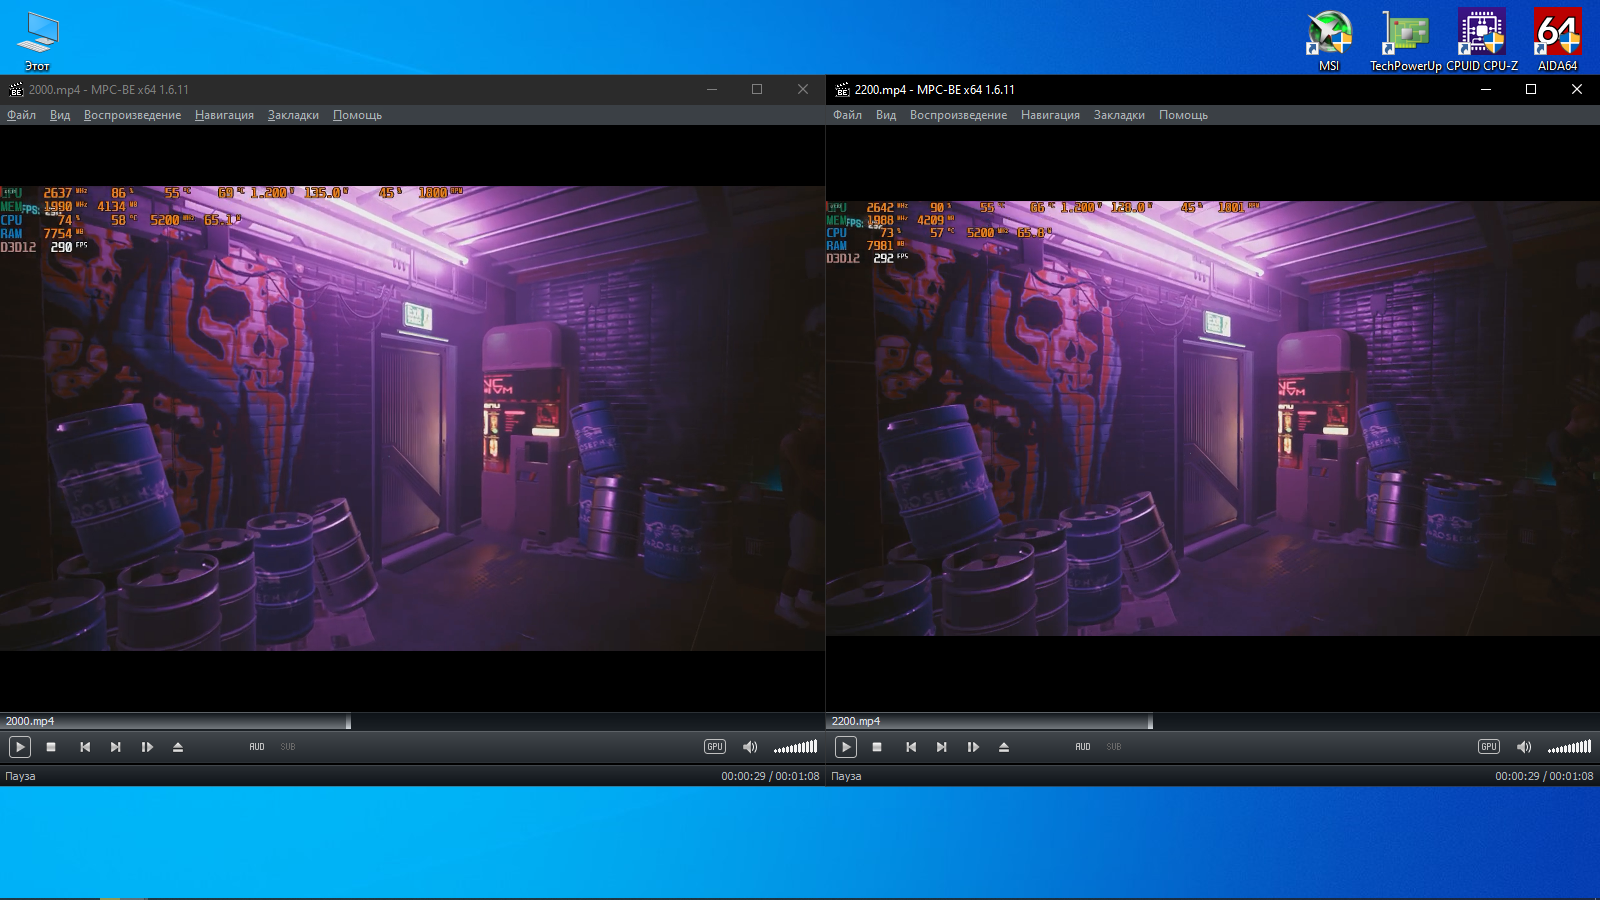Image resolution: width=1600 pixels, height=900 pixels.
Task: Open Закладки menu in 2200.mp4 window
Action: point(1119,115)
